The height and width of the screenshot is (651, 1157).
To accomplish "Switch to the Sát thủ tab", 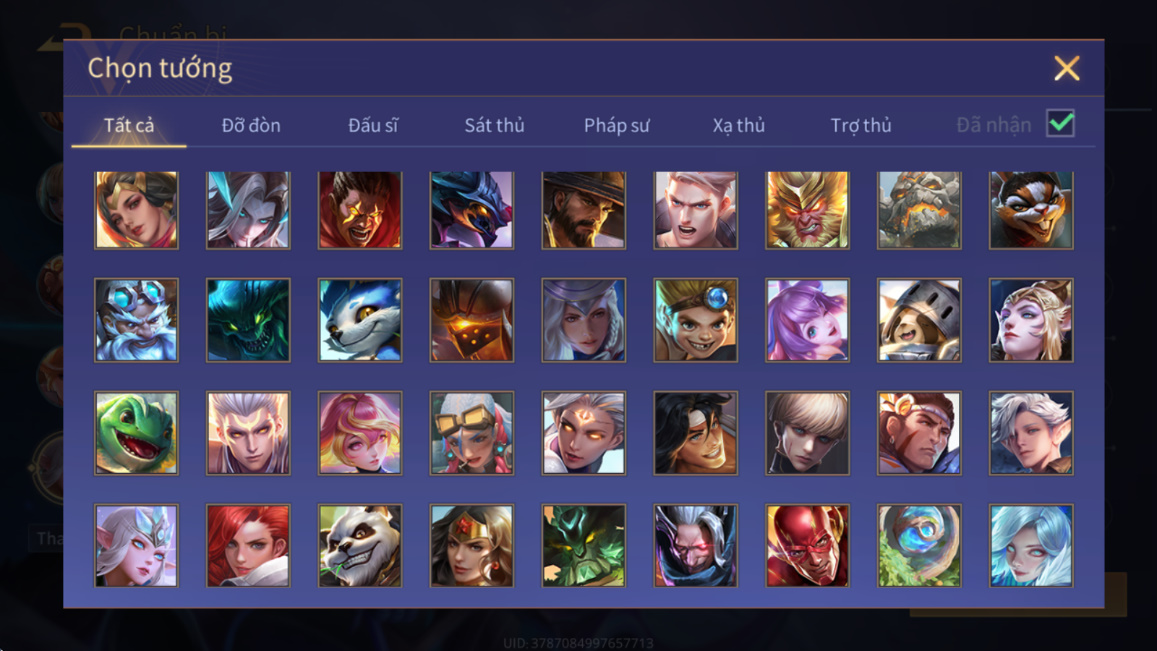I will click(494, 125).
